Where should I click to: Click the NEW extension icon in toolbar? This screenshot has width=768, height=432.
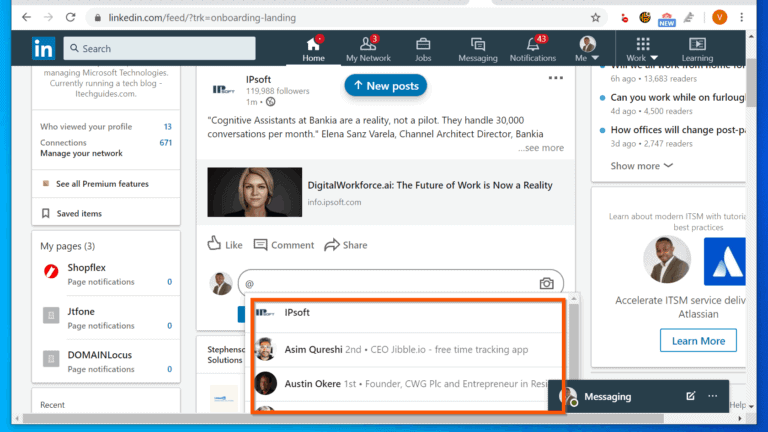coord(667,19)
